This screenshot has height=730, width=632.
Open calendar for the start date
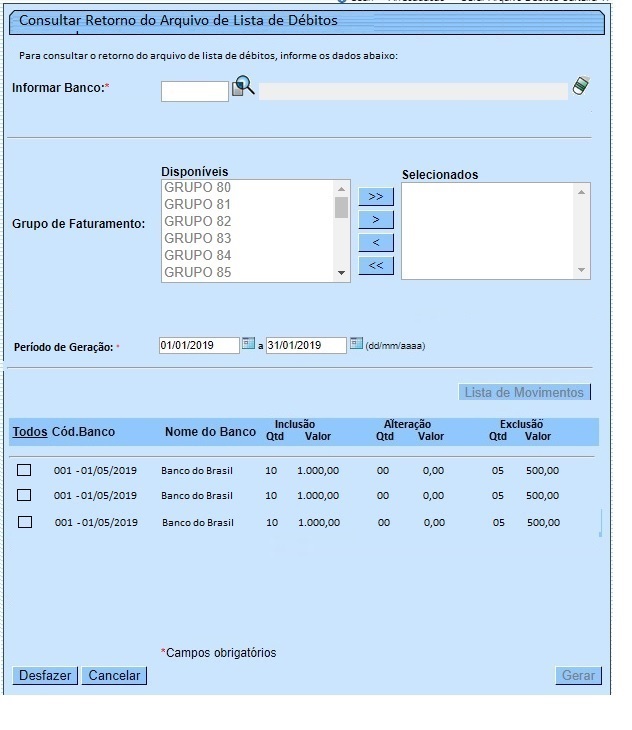tap(249, 345)
